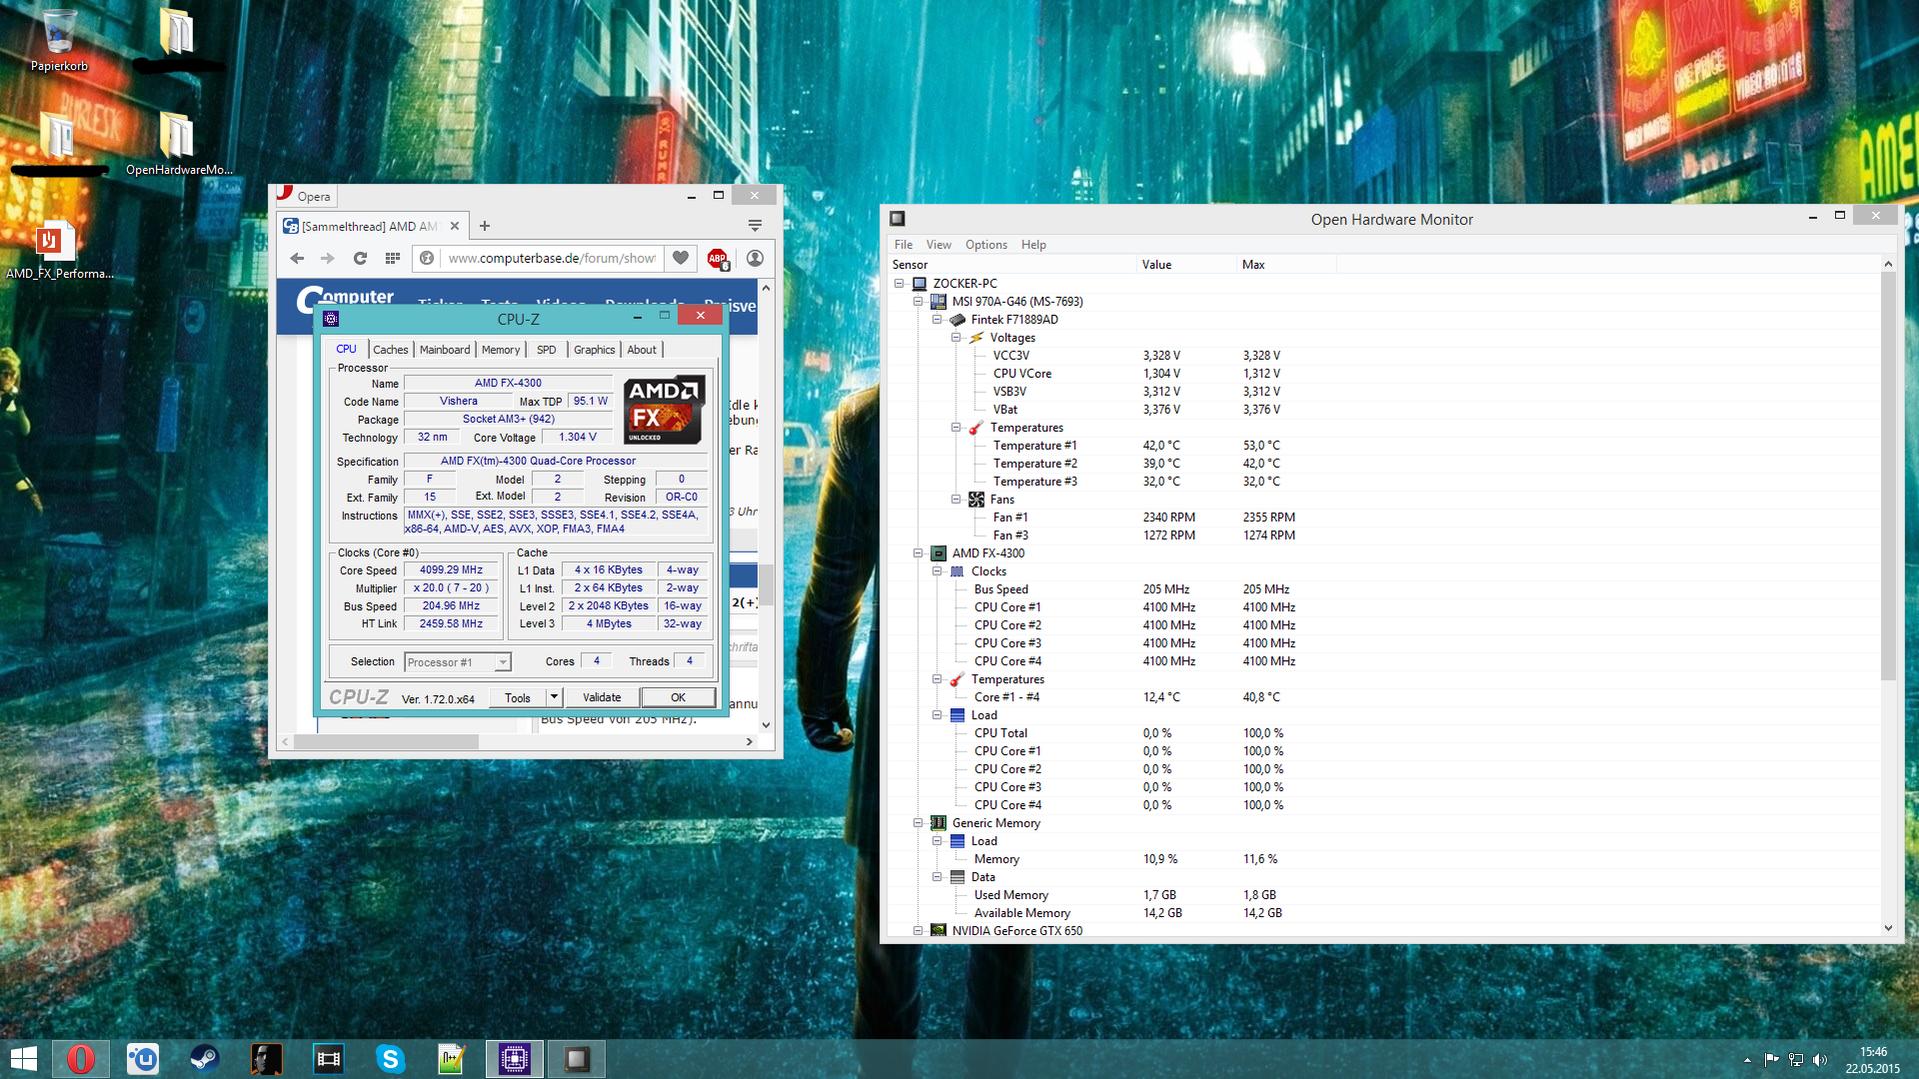This screenshot has width=1919, height=1079.
Task: Close the Sammelthread AMD tab
Action: (455, 226)
